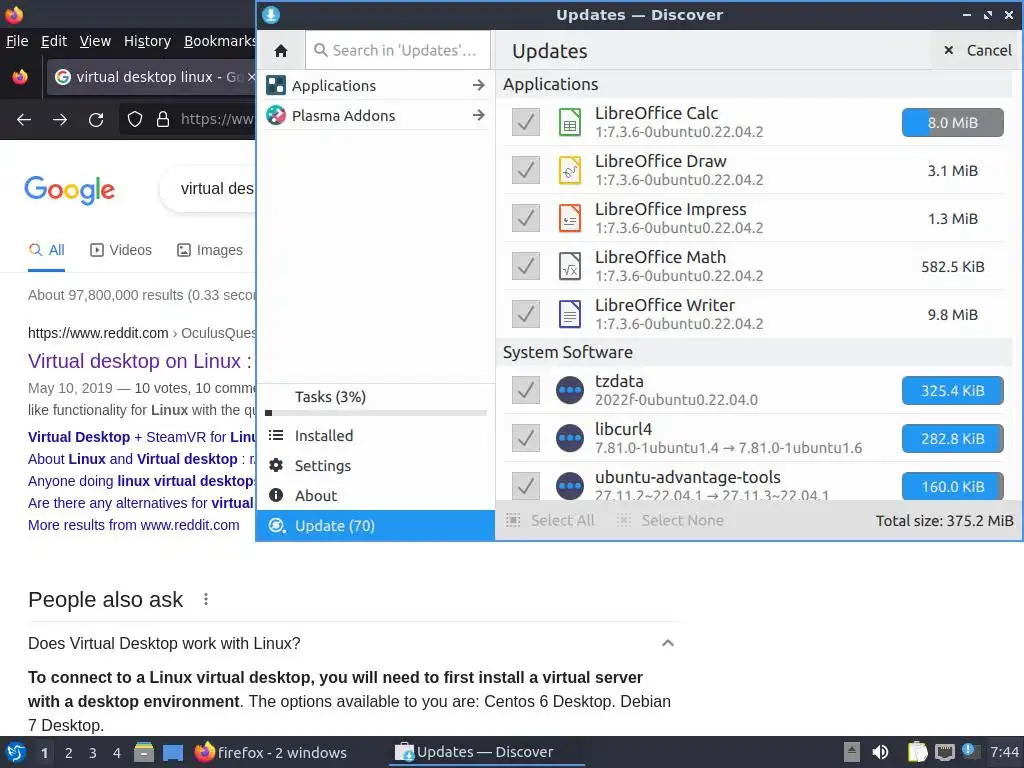Go forward in Firefox

point(60,120)
